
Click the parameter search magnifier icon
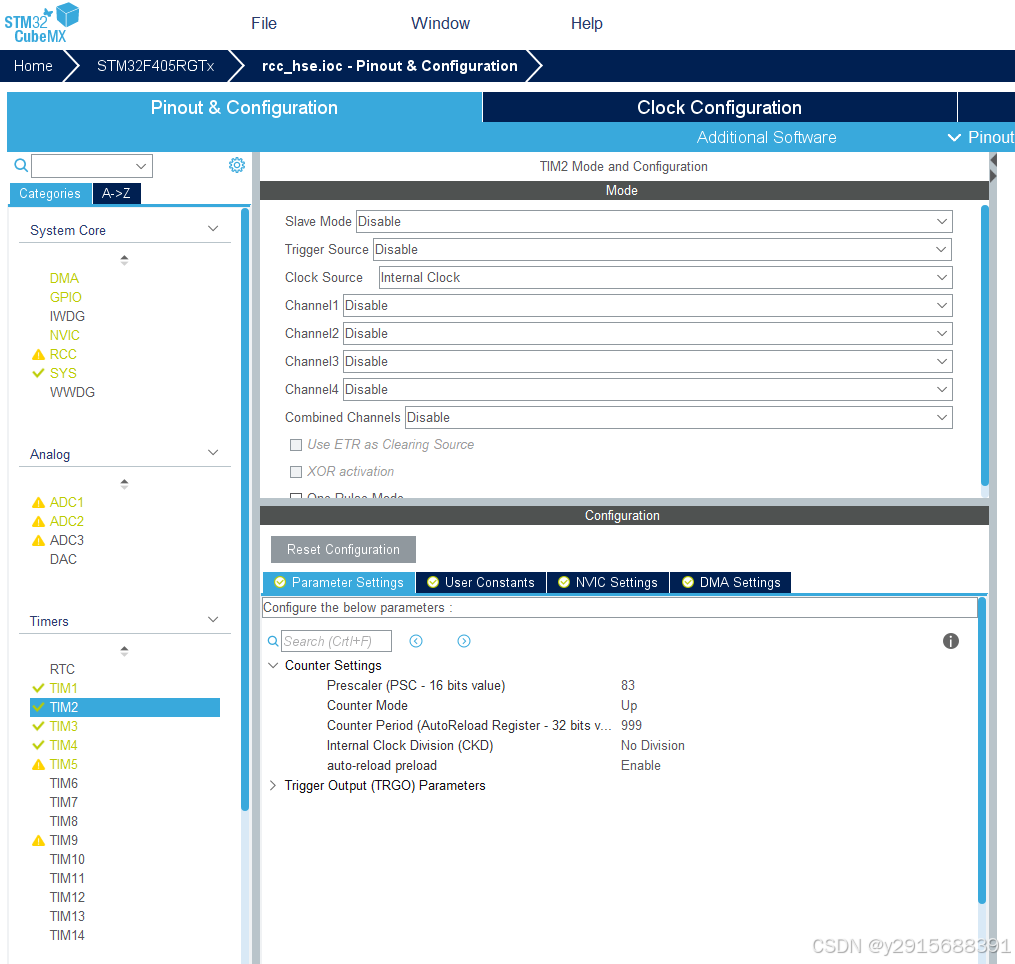273,642
